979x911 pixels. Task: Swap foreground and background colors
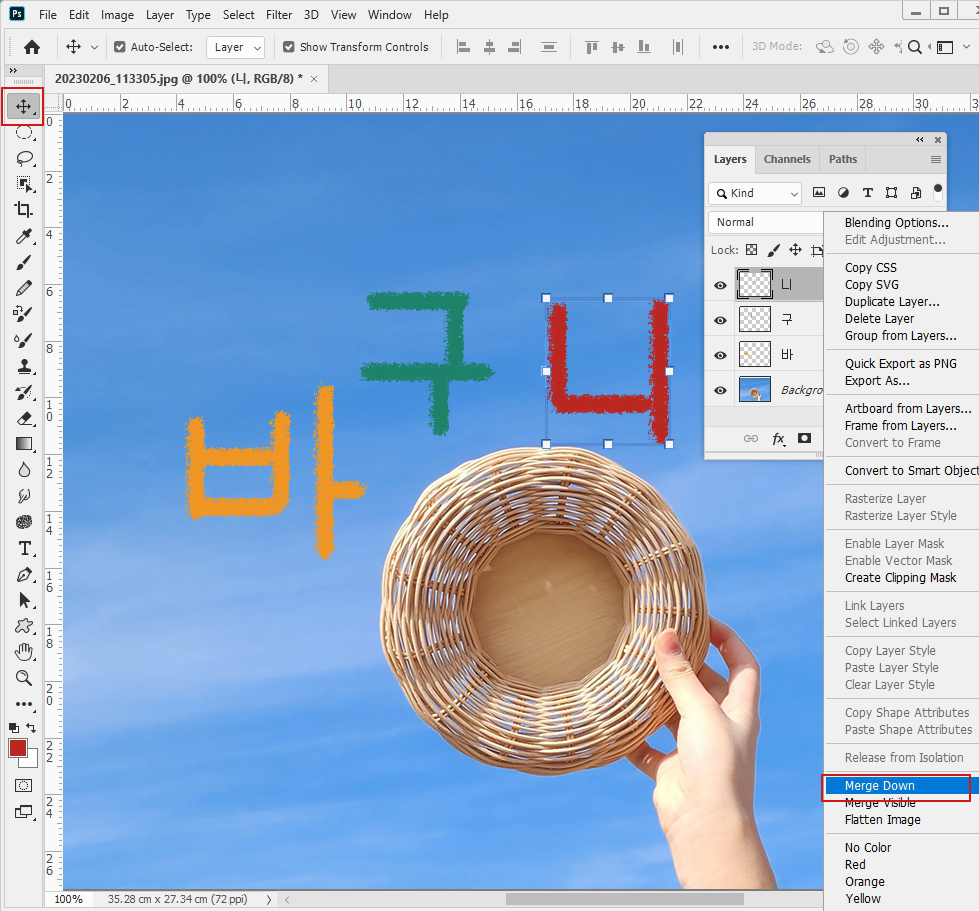pyautogui.click(x=31, y=728)
